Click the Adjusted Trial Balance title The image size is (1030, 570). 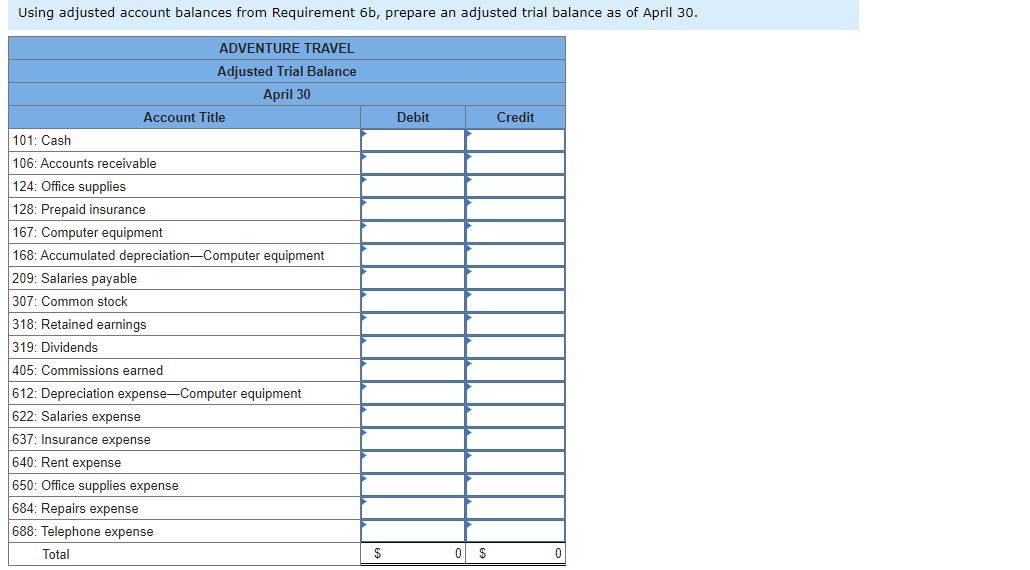(x=287, y=71)
